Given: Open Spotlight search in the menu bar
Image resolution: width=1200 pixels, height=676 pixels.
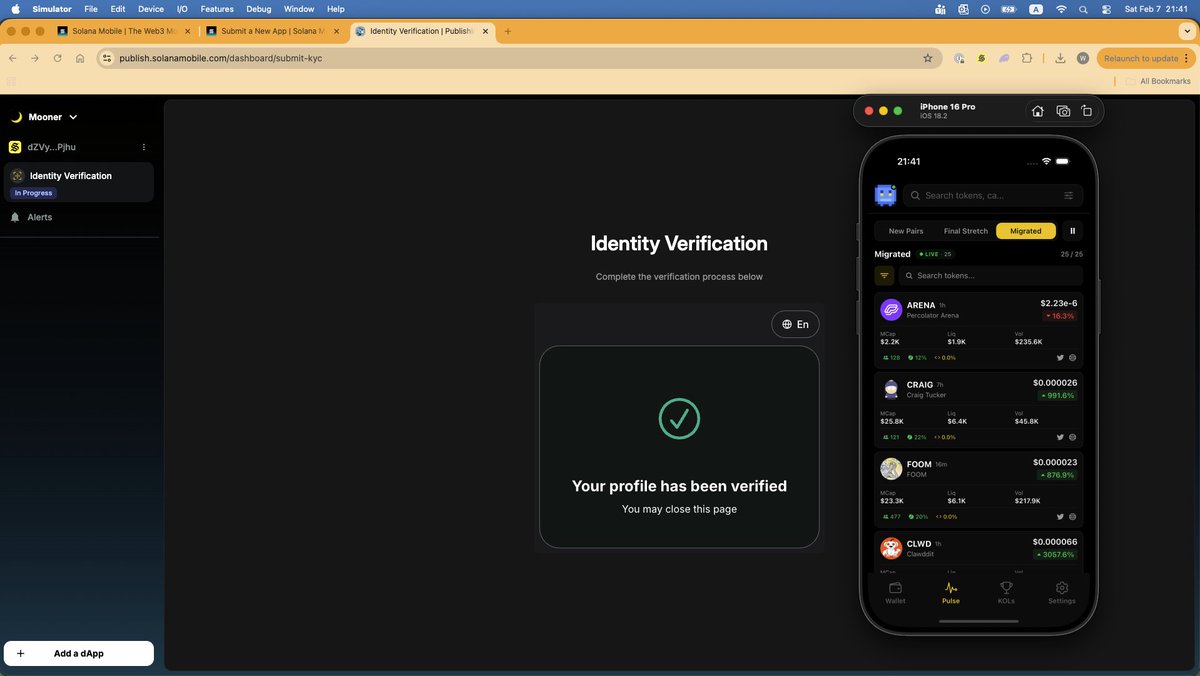Looking at the screenshot, I should [x=1083, y=9].
